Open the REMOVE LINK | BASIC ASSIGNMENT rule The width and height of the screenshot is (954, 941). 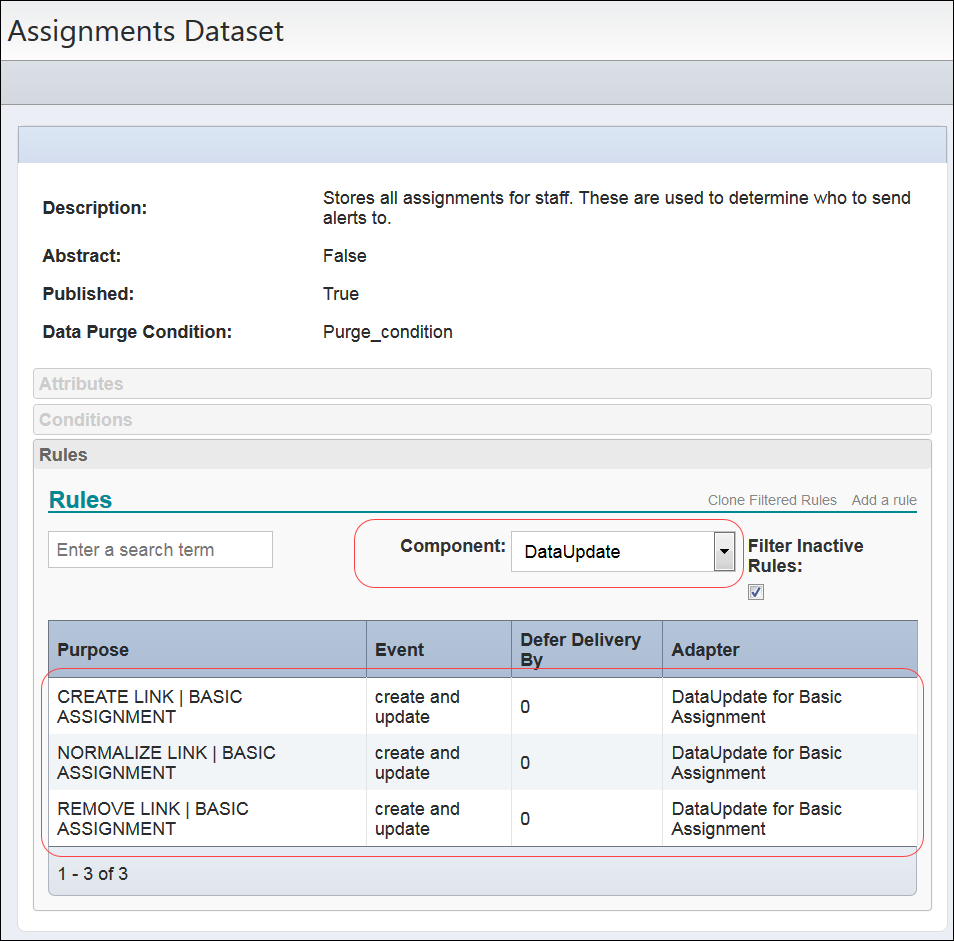tap(160, 818)
